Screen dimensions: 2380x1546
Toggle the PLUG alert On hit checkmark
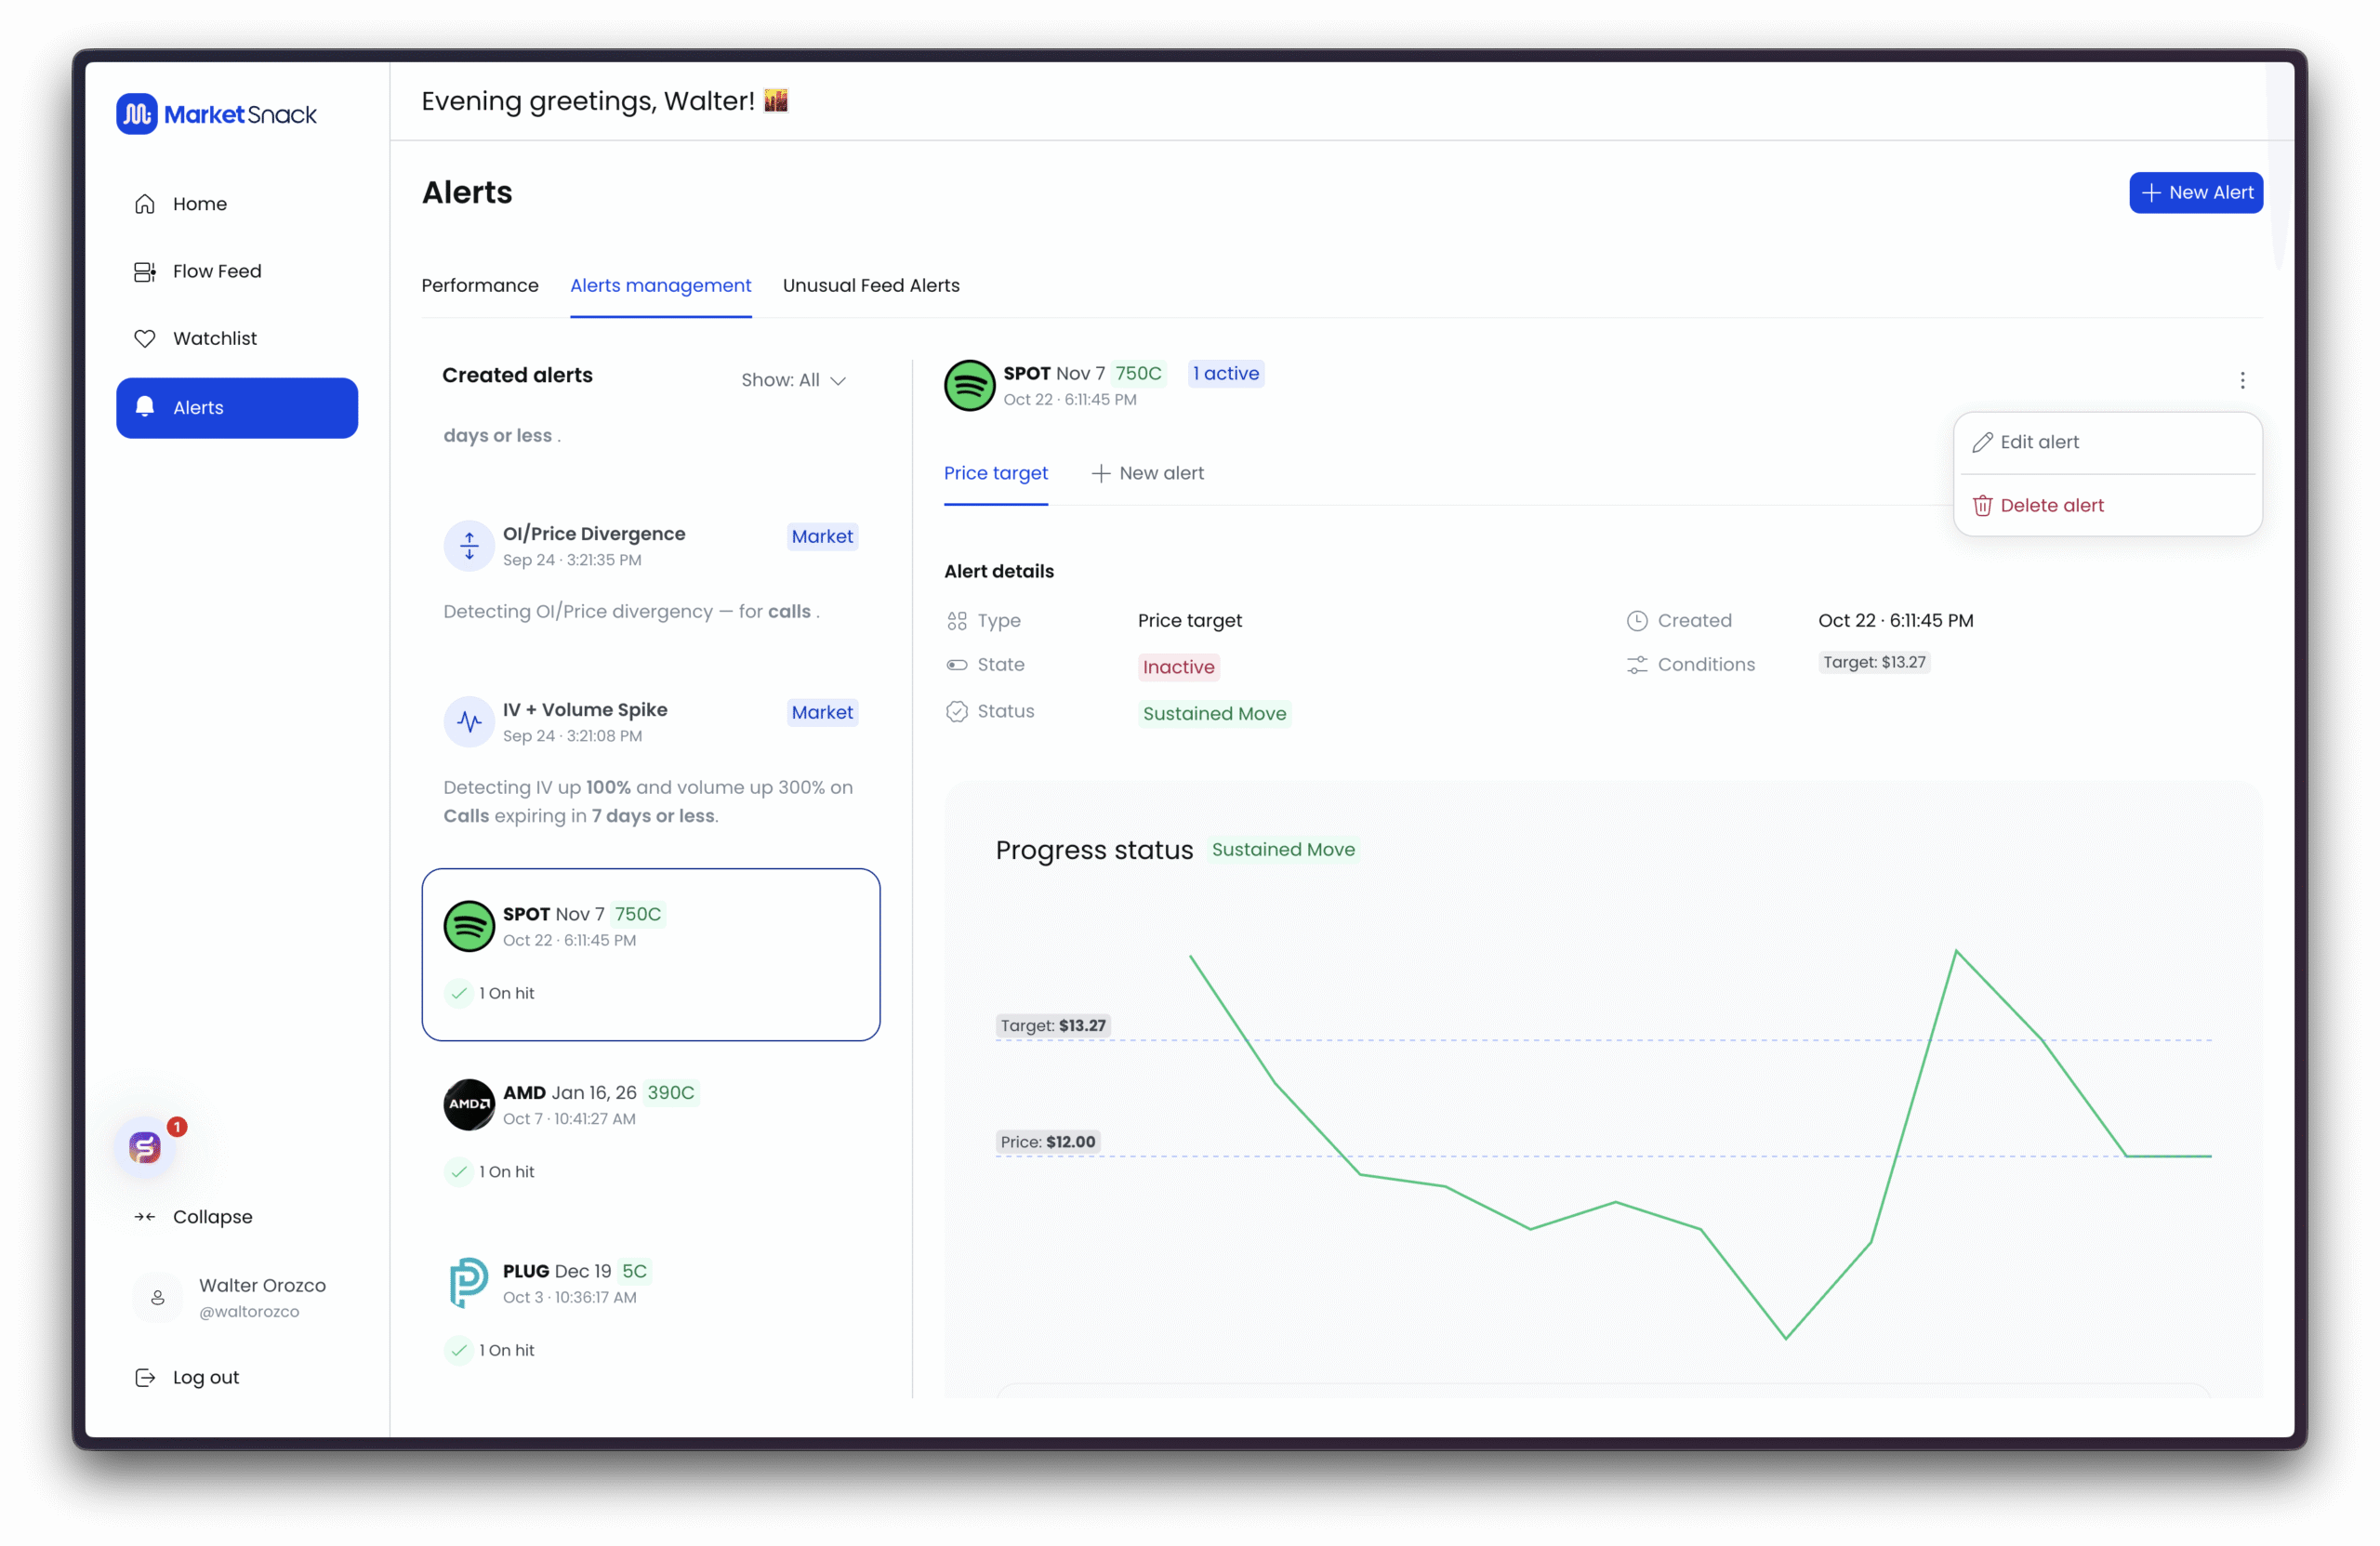[x=459, y=1350]
